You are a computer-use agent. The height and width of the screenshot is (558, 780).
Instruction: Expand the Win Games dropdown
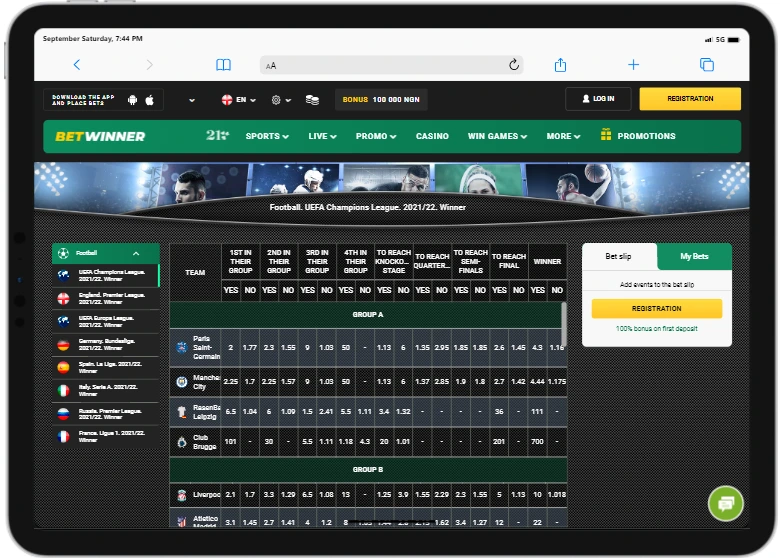497,136
